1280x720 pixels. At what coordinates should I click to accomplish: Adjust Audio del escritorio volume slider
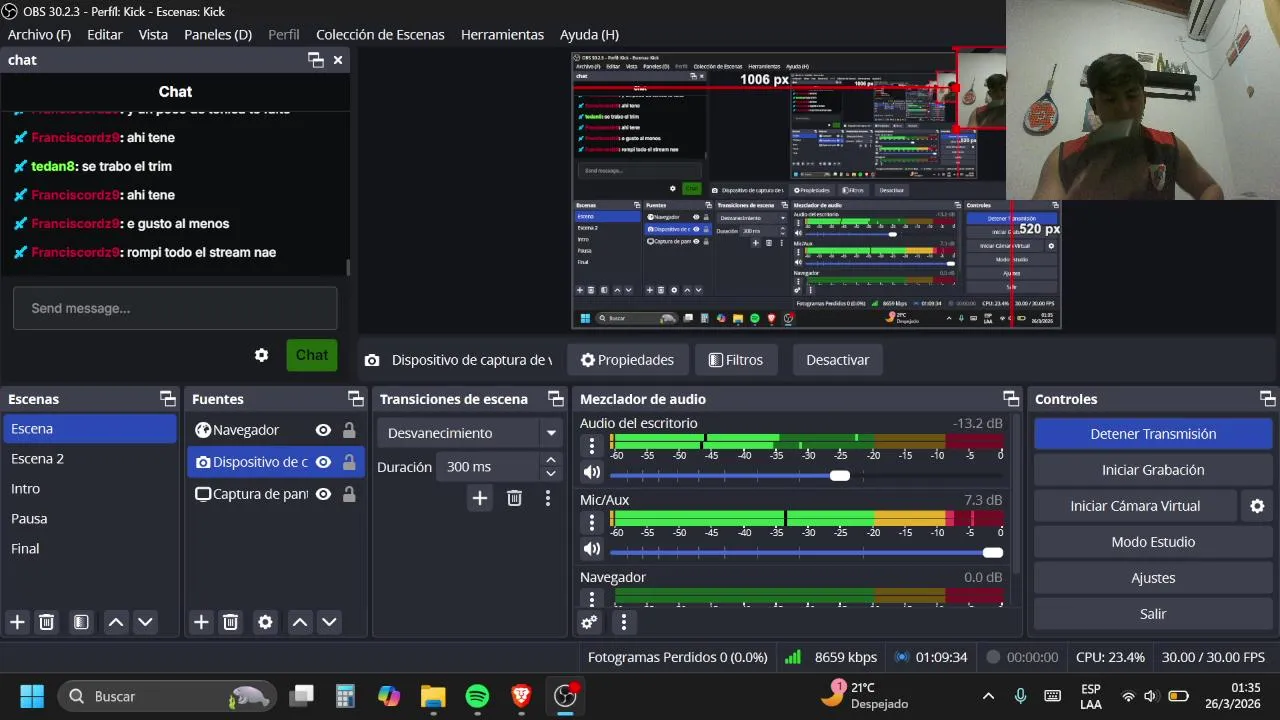pos(840,475)
